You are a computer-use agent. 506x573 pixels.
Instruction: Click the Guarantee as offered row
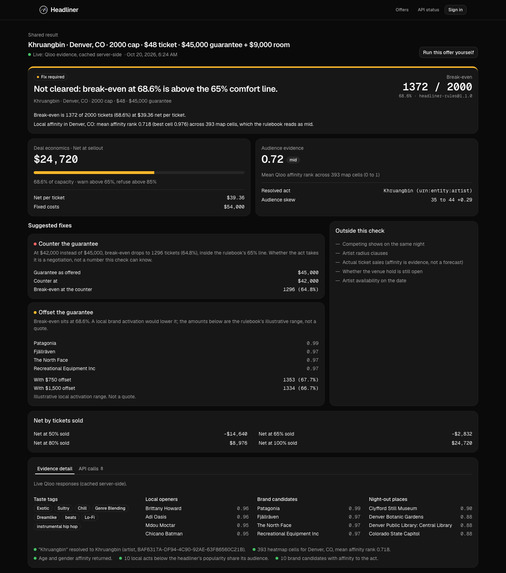(x=176, y=273)
